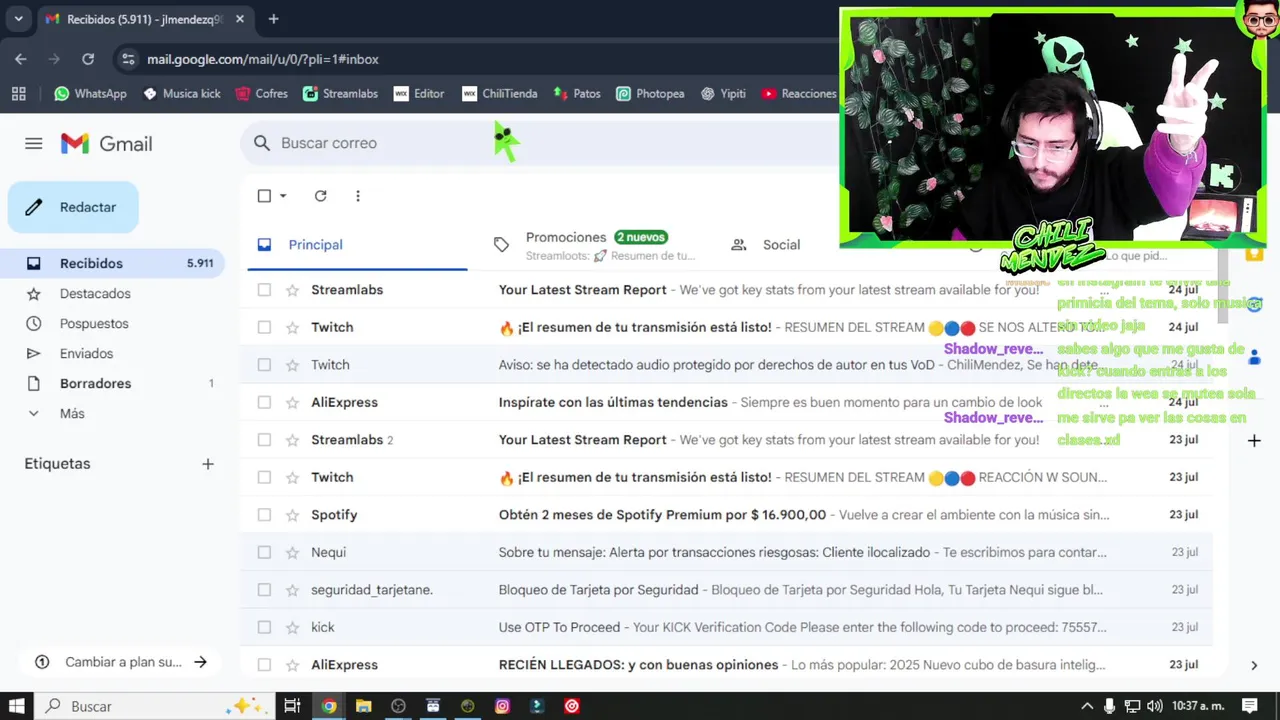Show hidden system tray icons
The height and width of the screenshot is (720, 1280).
click(x=1087, y=706)
